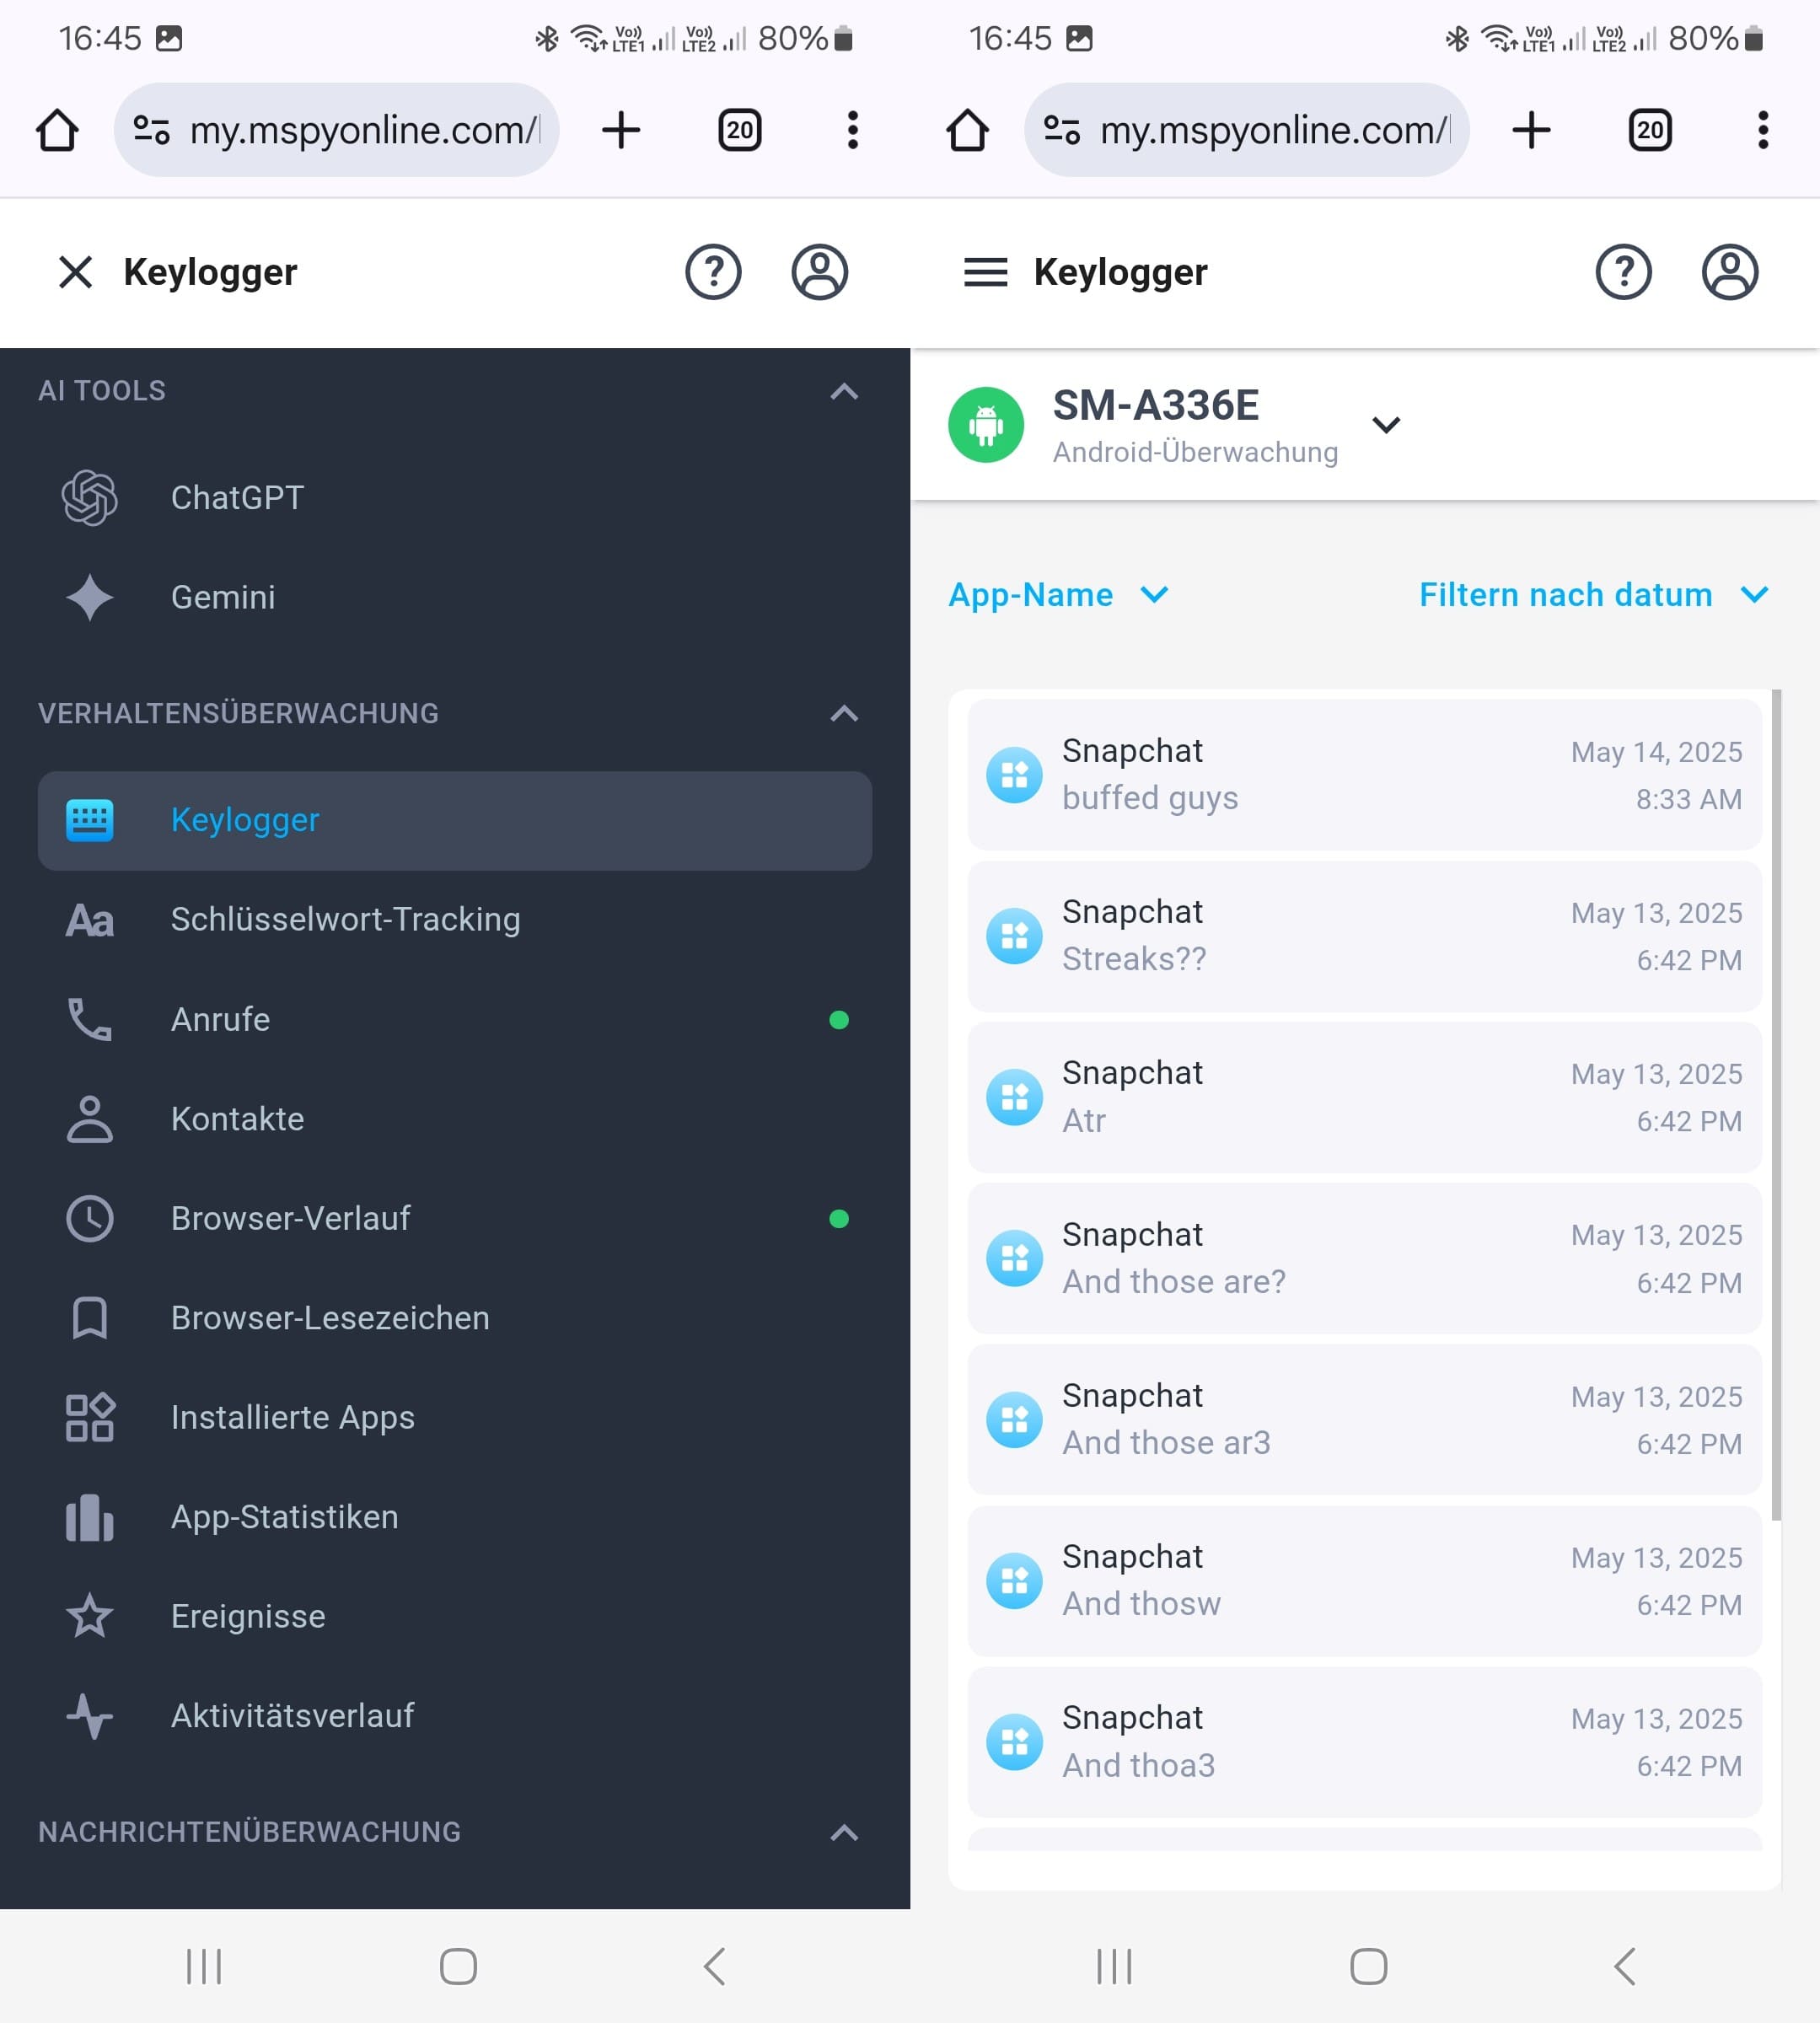This screenshot has width=1820, height=2023.
Task: Open the Snapchat entry 'And those ar3'
Action: (x=1364, y=1419)
